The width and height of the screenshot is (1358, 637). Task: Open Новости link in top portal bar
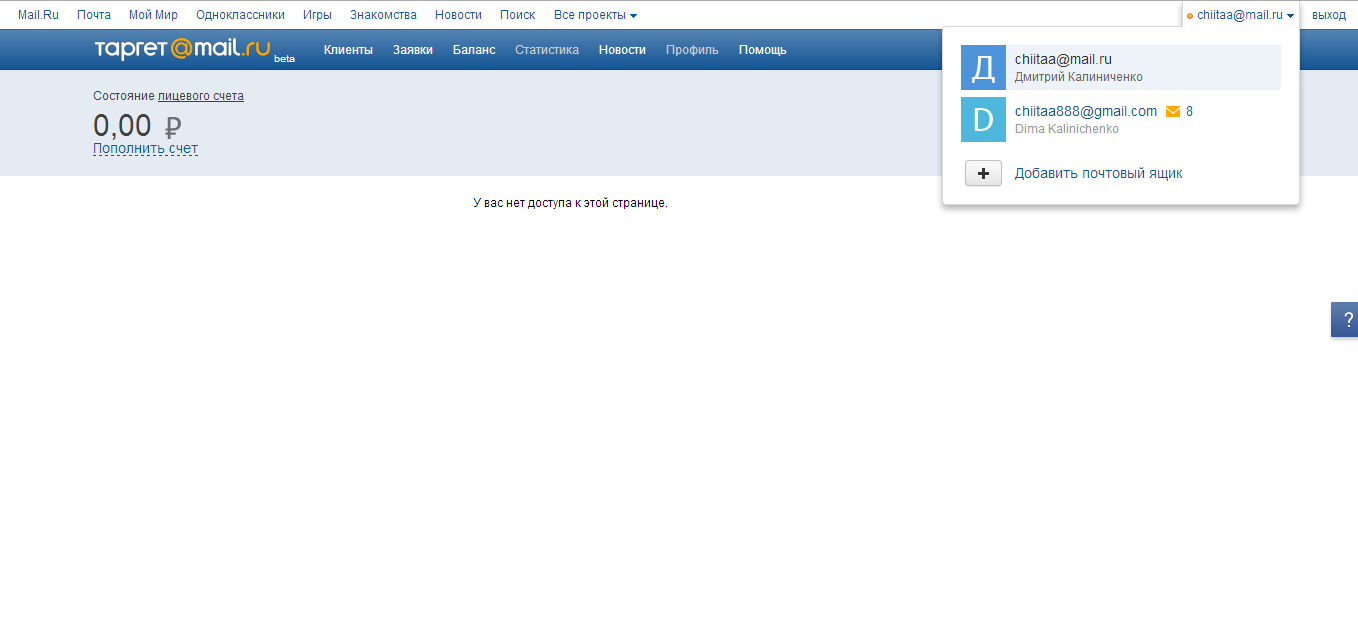(x=458, y=15)
